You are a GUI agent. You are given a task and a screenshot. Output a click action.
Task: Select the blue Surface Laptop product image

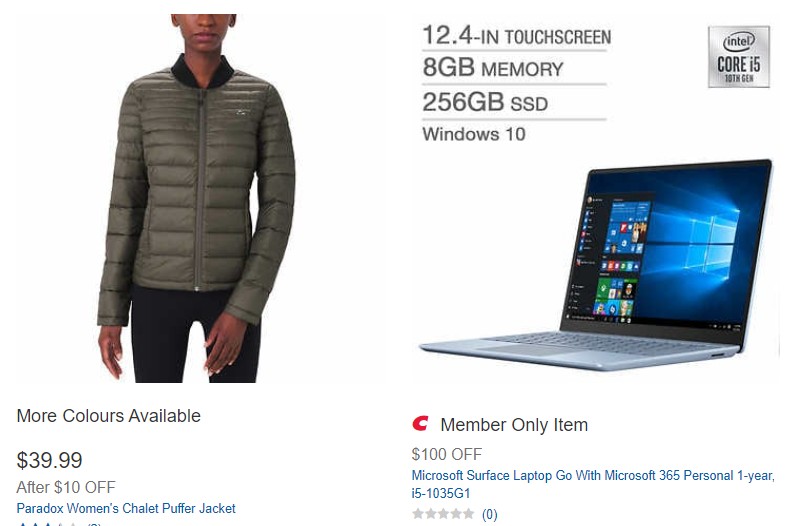pyautogui.click(x=596, y=265)
